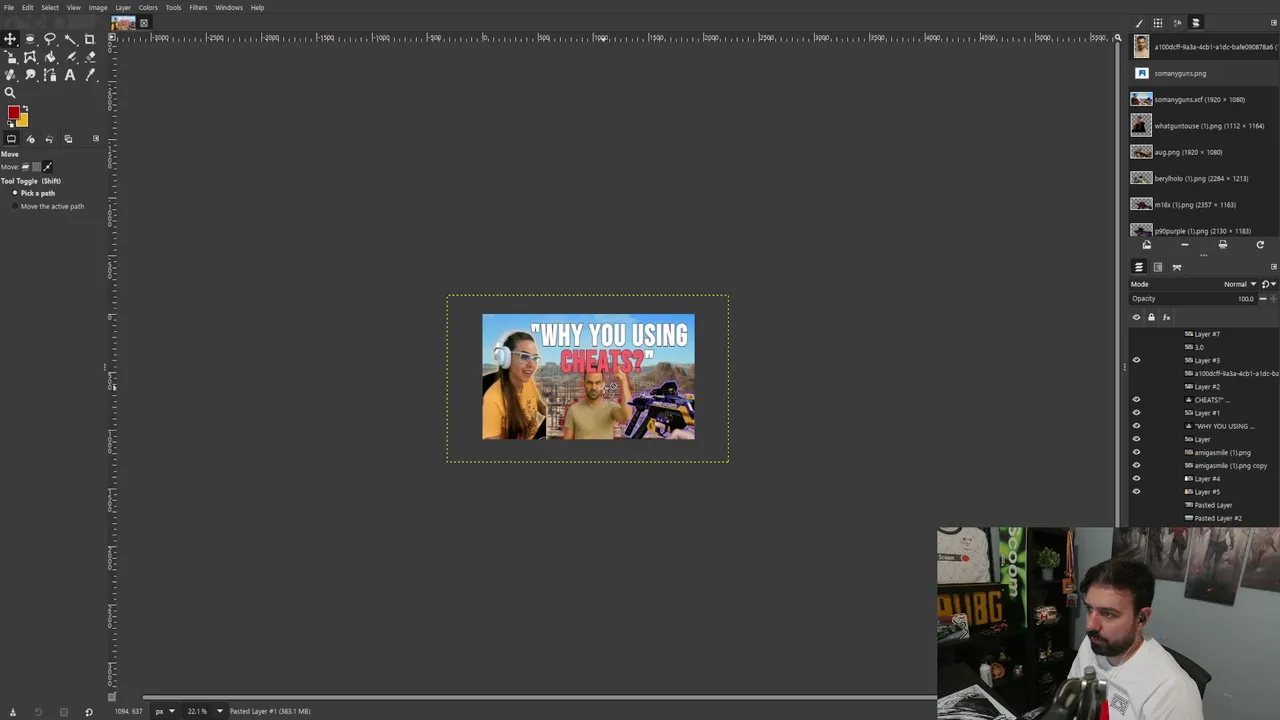
Task: Select the Bucket Fill tool
Action: coord(50,57)
